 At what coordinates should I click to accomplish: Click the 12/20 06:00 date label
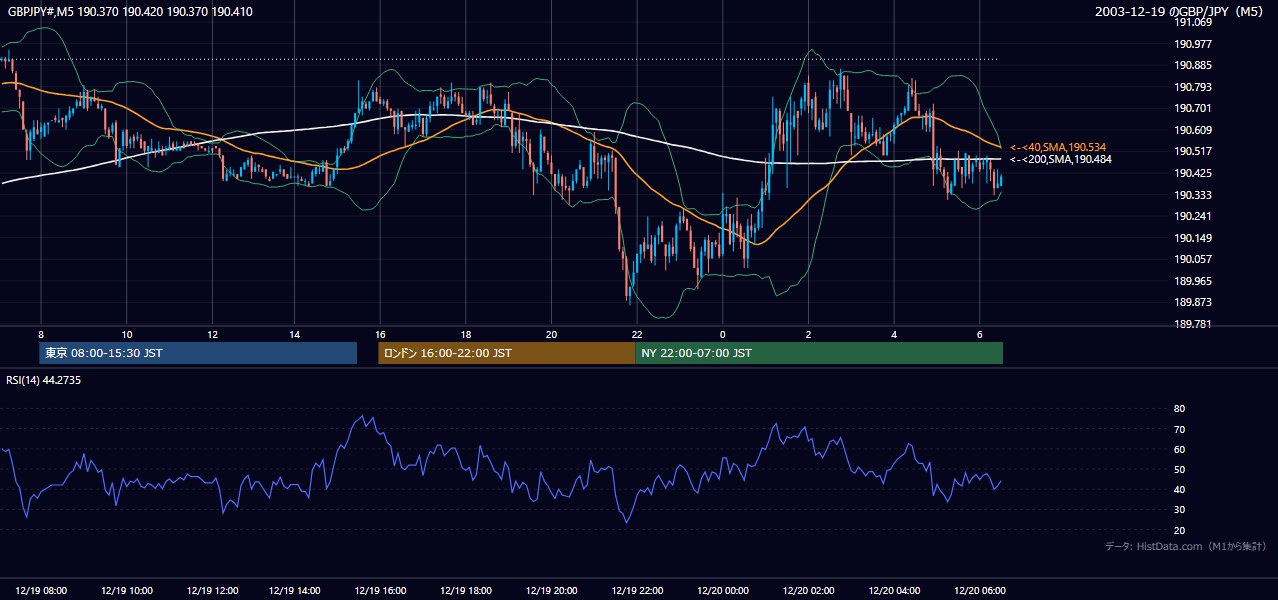click(x=979, y=591)
